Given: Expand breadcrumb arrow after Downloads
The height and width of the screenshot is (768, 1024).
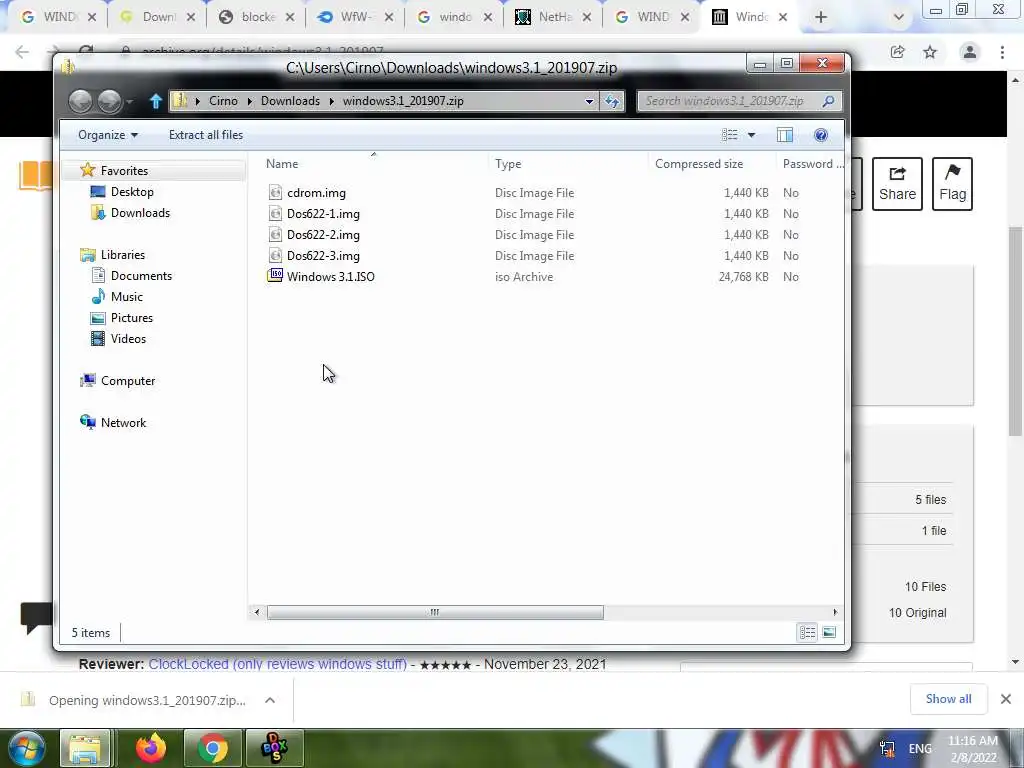Looking at the screenshot, I should coord(332,101).
